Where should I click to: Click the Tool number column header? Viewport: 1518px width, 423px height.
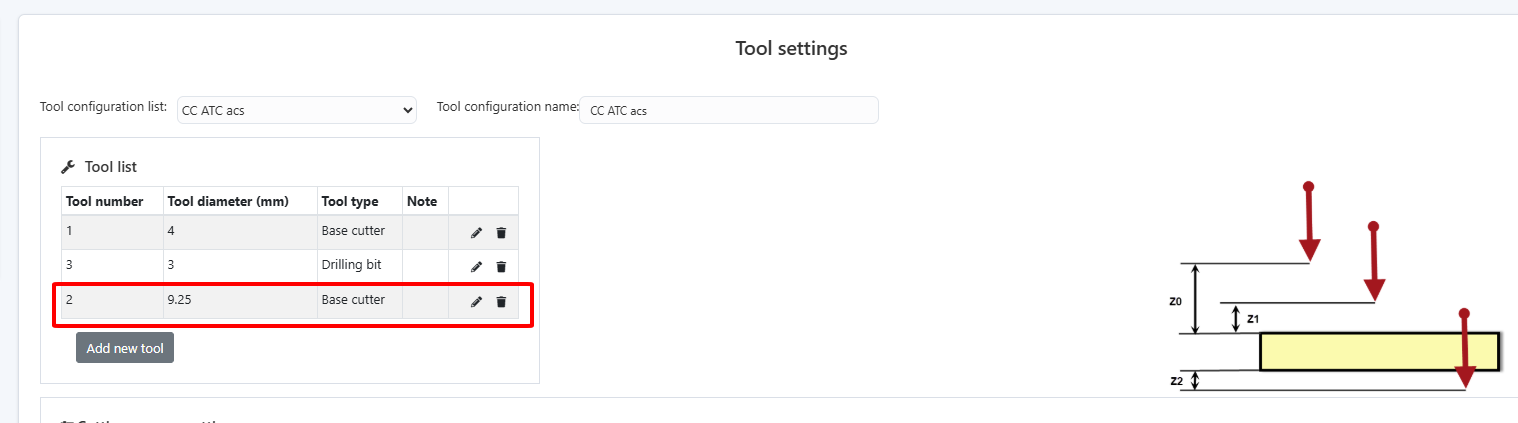105,201
